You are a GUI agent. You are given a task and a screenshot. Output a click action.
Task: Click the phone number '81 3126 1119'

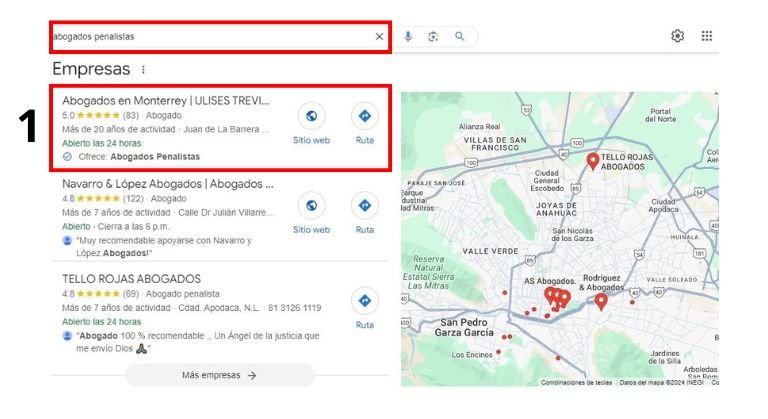[294, 308]
